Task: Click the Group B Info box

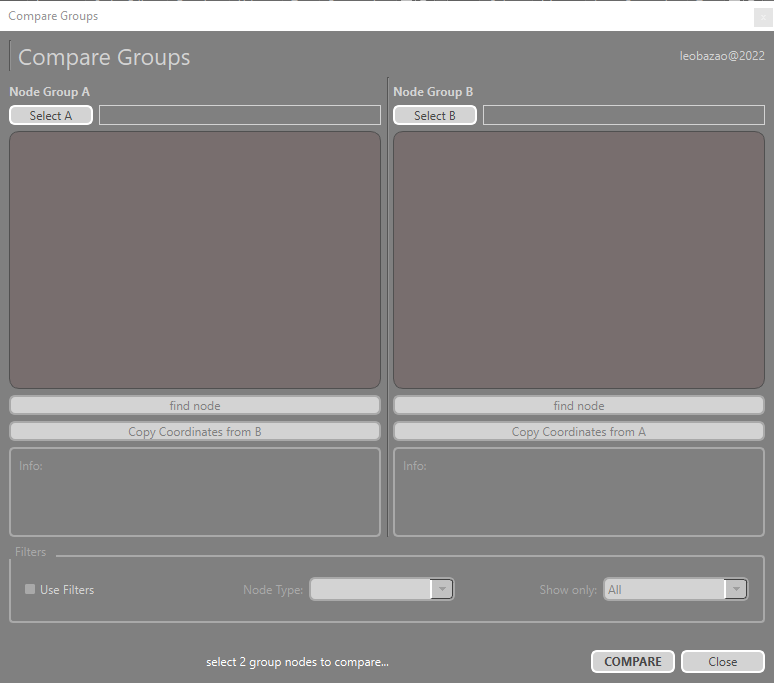Action: [579, 492]
